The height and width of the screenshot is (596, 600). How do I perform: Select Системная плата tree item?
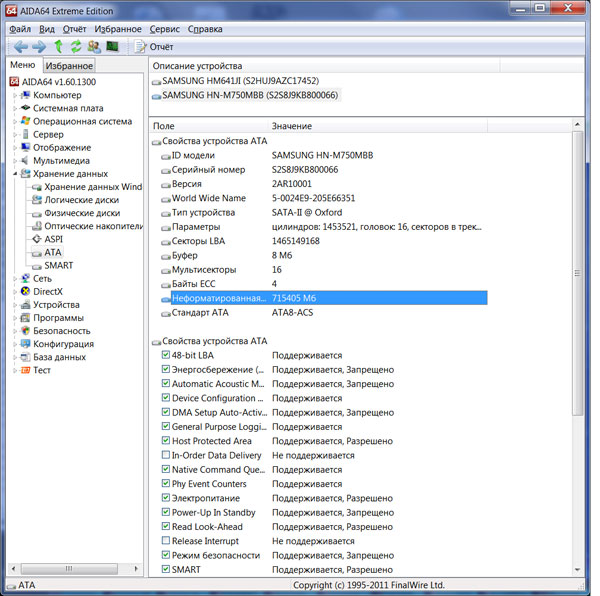pos(68,108)
